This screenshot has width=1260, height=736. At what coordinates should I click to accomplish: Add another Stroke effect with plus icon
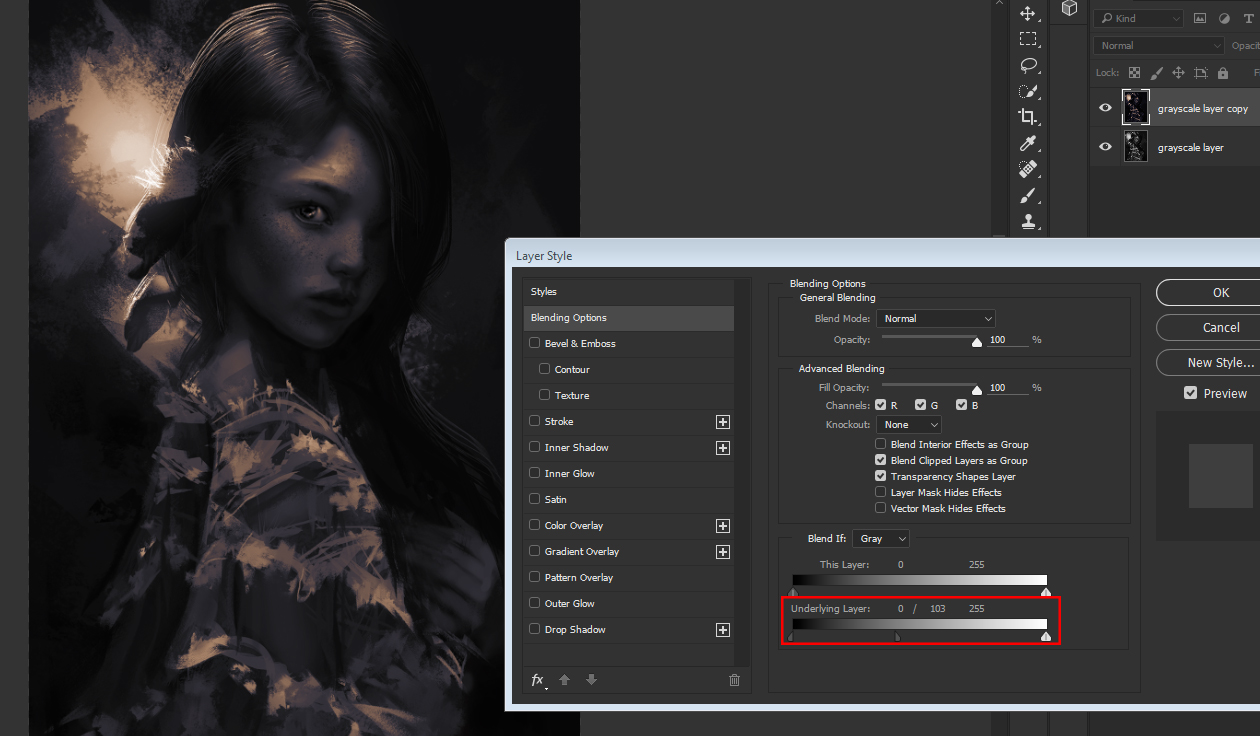tap(723, 422)
